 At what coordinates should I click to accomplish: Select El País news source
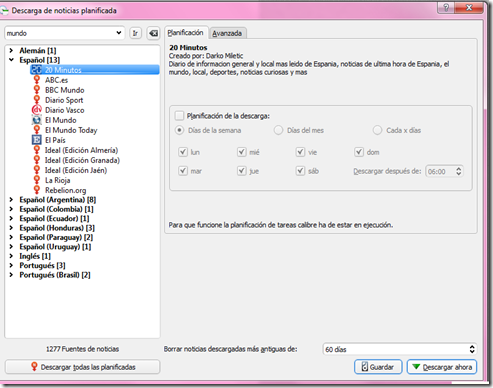[55, 140]
